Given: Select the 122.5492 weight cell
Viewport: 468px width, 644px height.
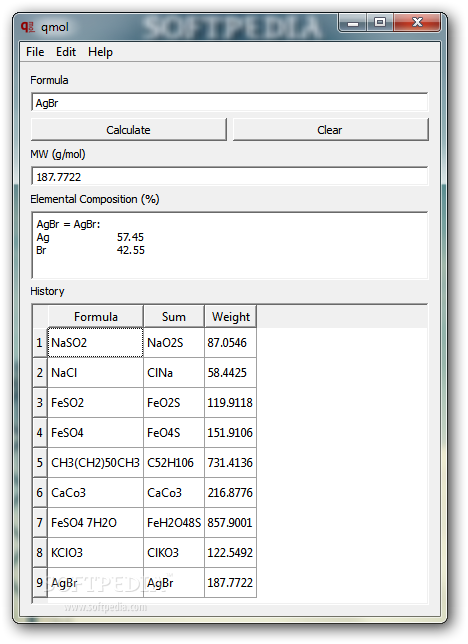Looking at the screenshot, I should (x=231, y=552).
